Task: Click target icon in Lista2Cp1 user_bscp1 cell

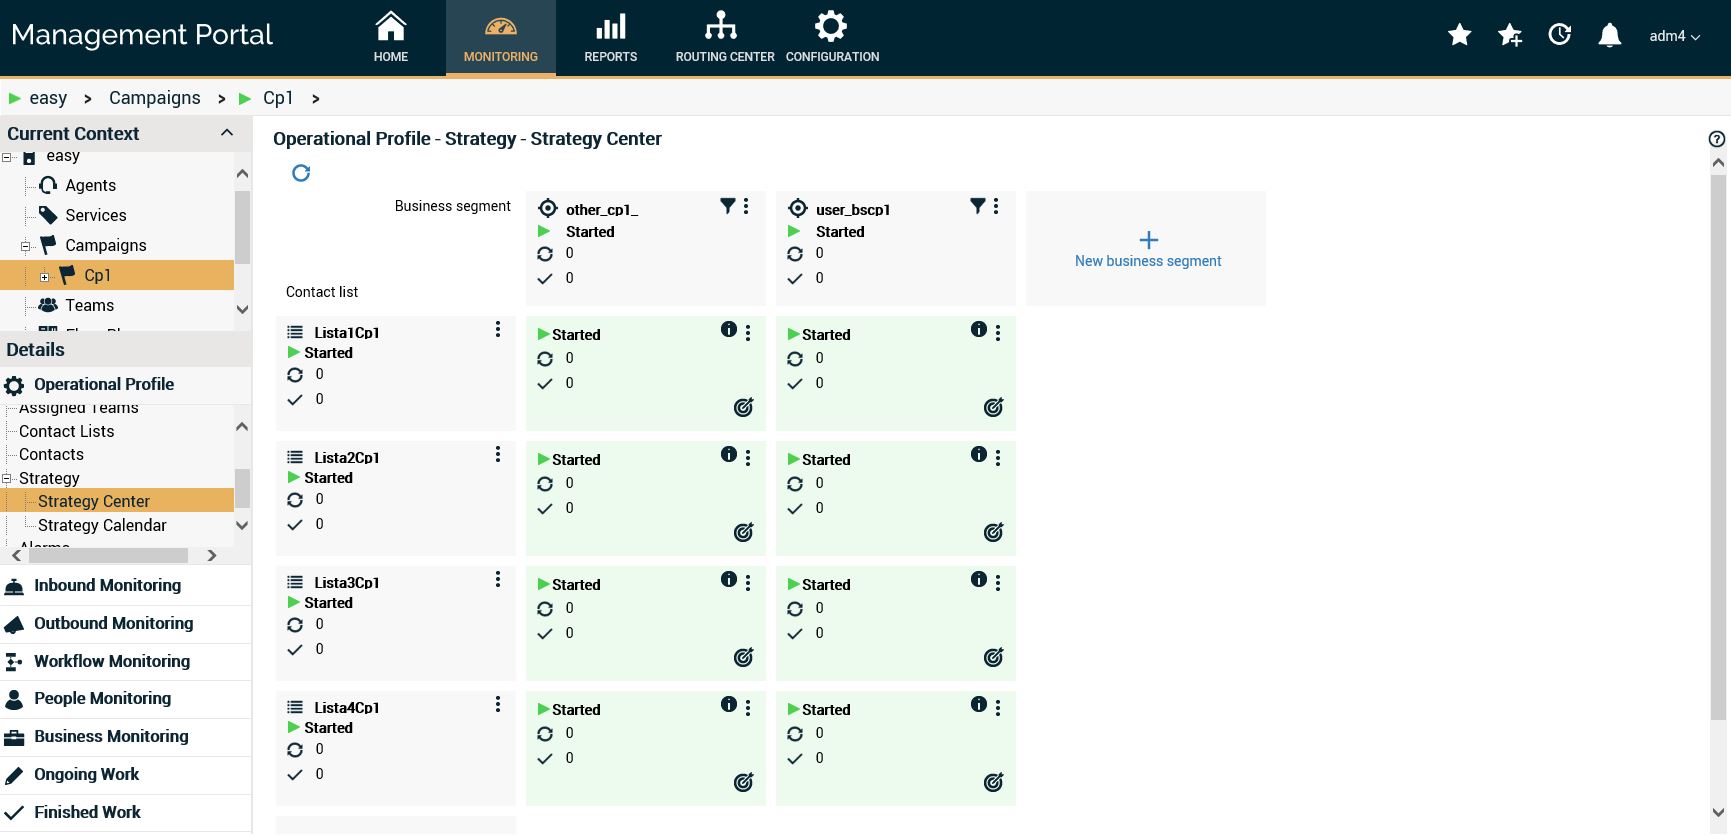Action: (993, 532)
